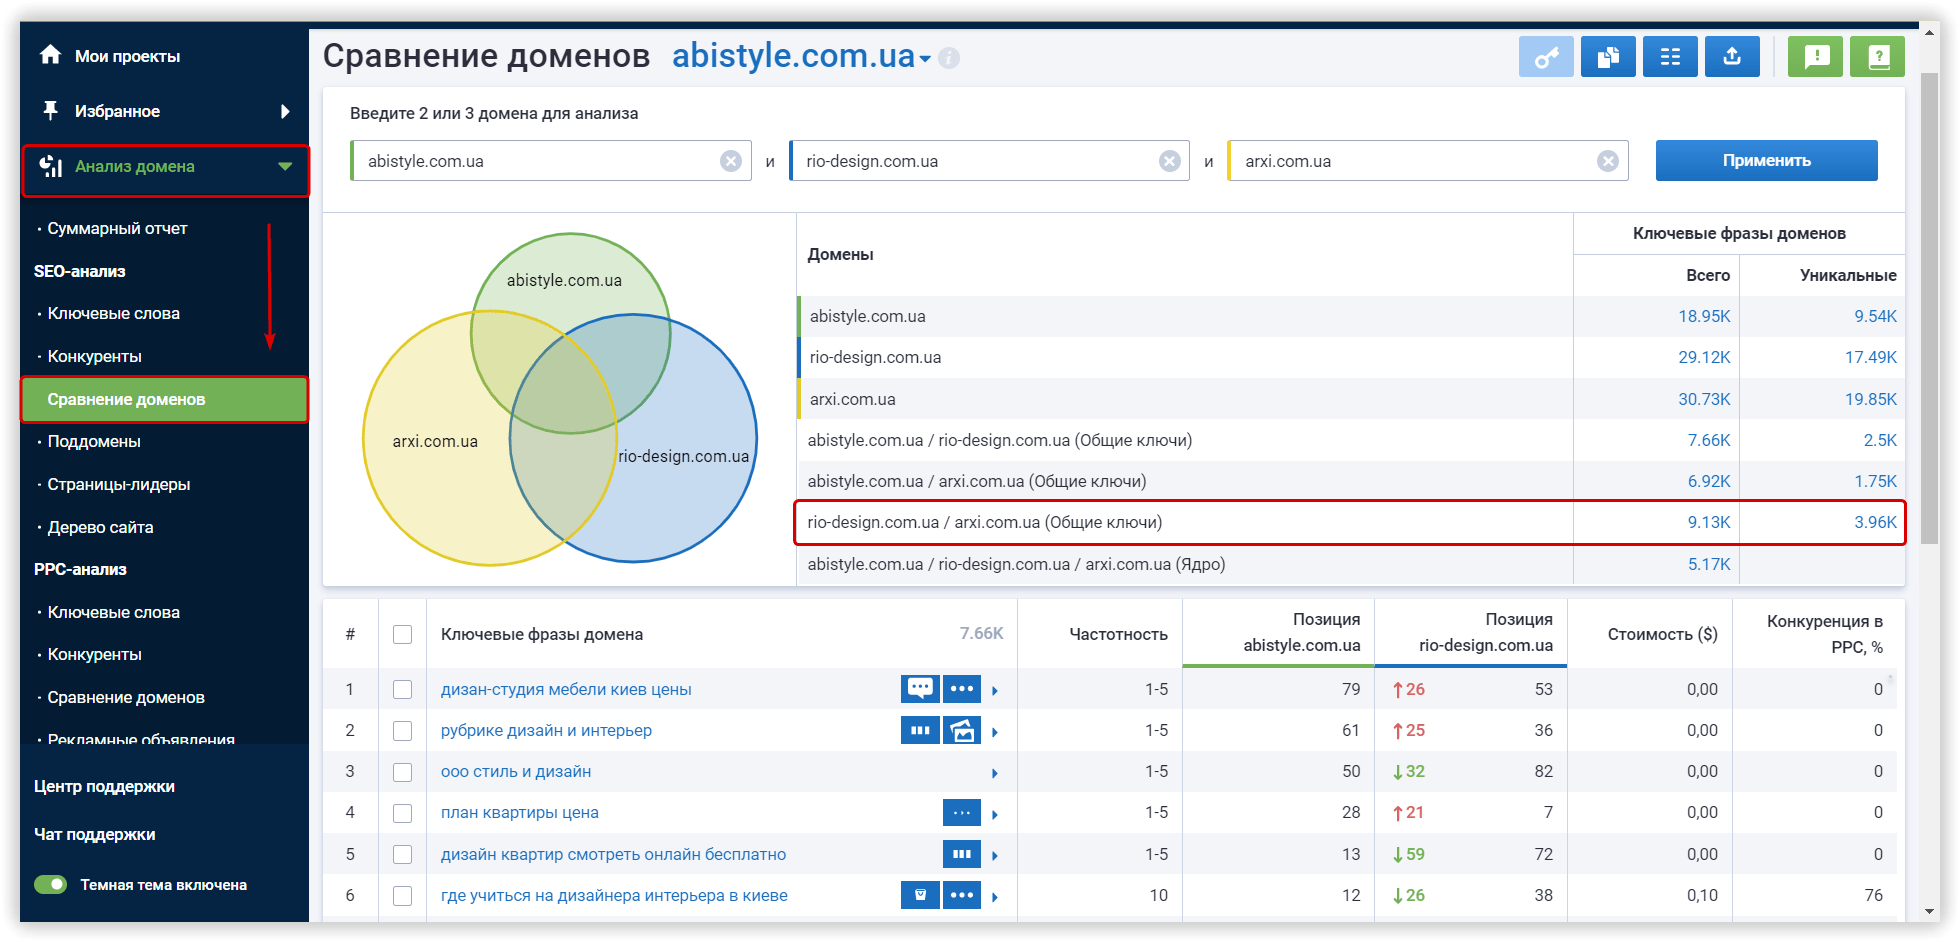This screenshot has height=942, width=1960.
Task: Check the select-all checkbox in table header
Action: (402, 635)
